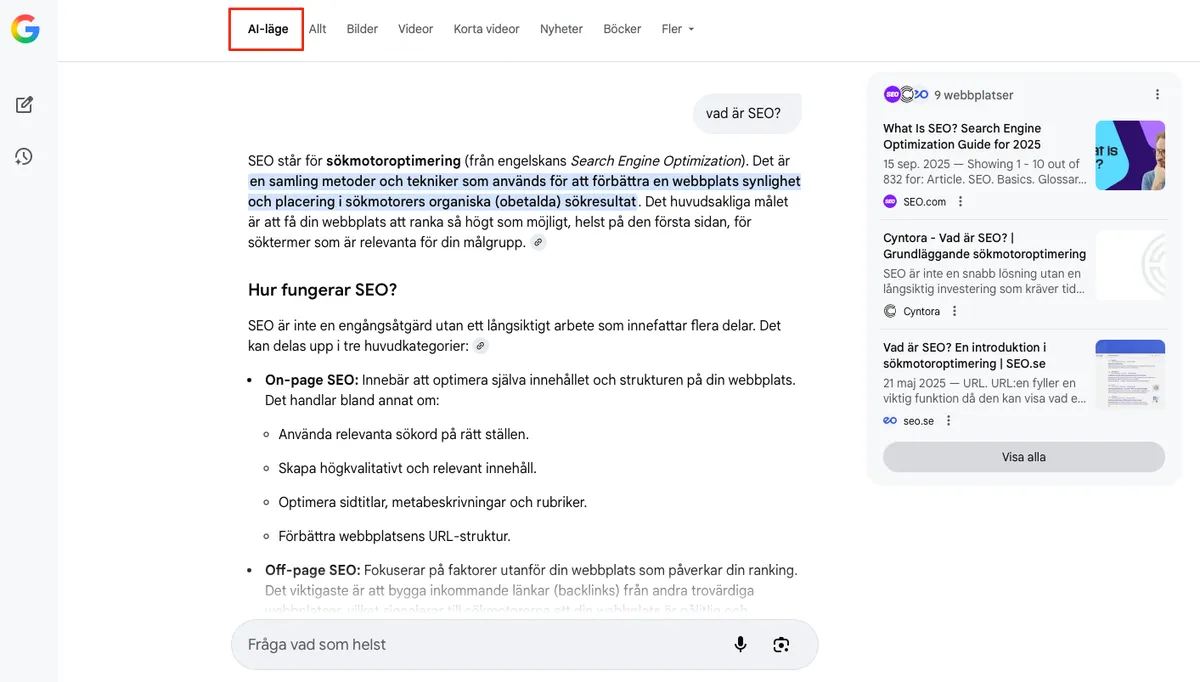Image resolution: width=1200 pixels, height=682 pixels.
Task: Click 'Cyntora' source name
Action: (x=922, y=312)
